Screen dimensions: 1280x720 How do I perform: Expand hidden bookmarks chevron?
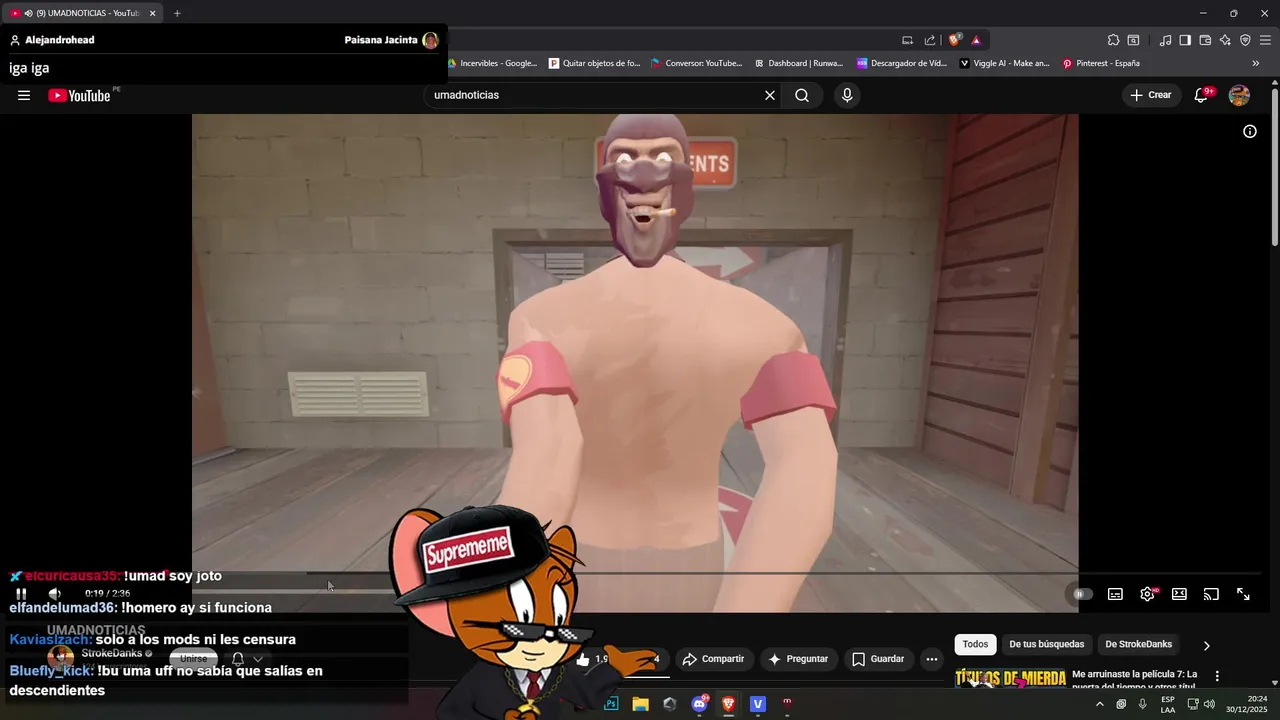pos(1256,63)
